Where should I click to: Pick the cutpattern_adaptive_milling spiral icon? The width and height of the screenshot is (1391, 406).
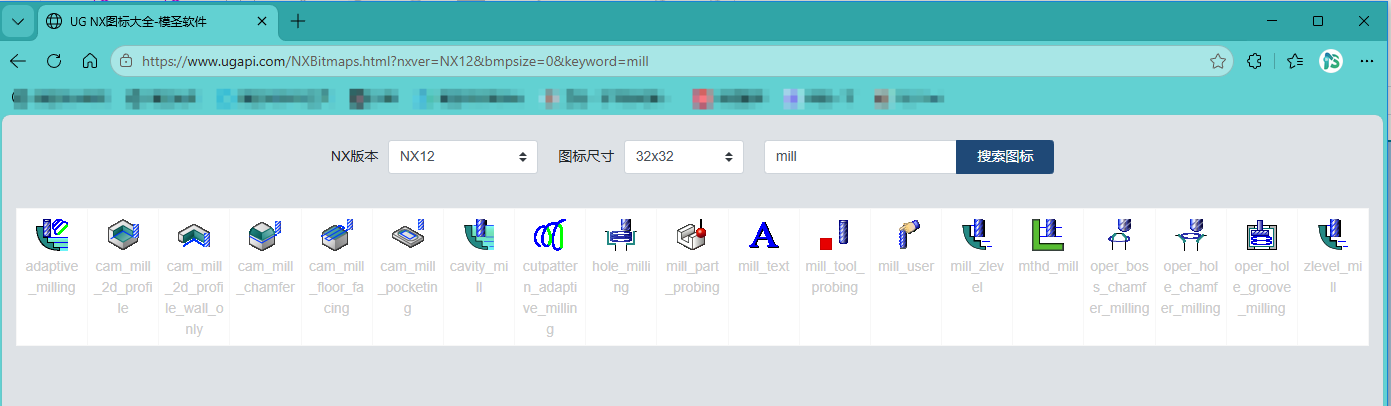(x=550, y=235)
